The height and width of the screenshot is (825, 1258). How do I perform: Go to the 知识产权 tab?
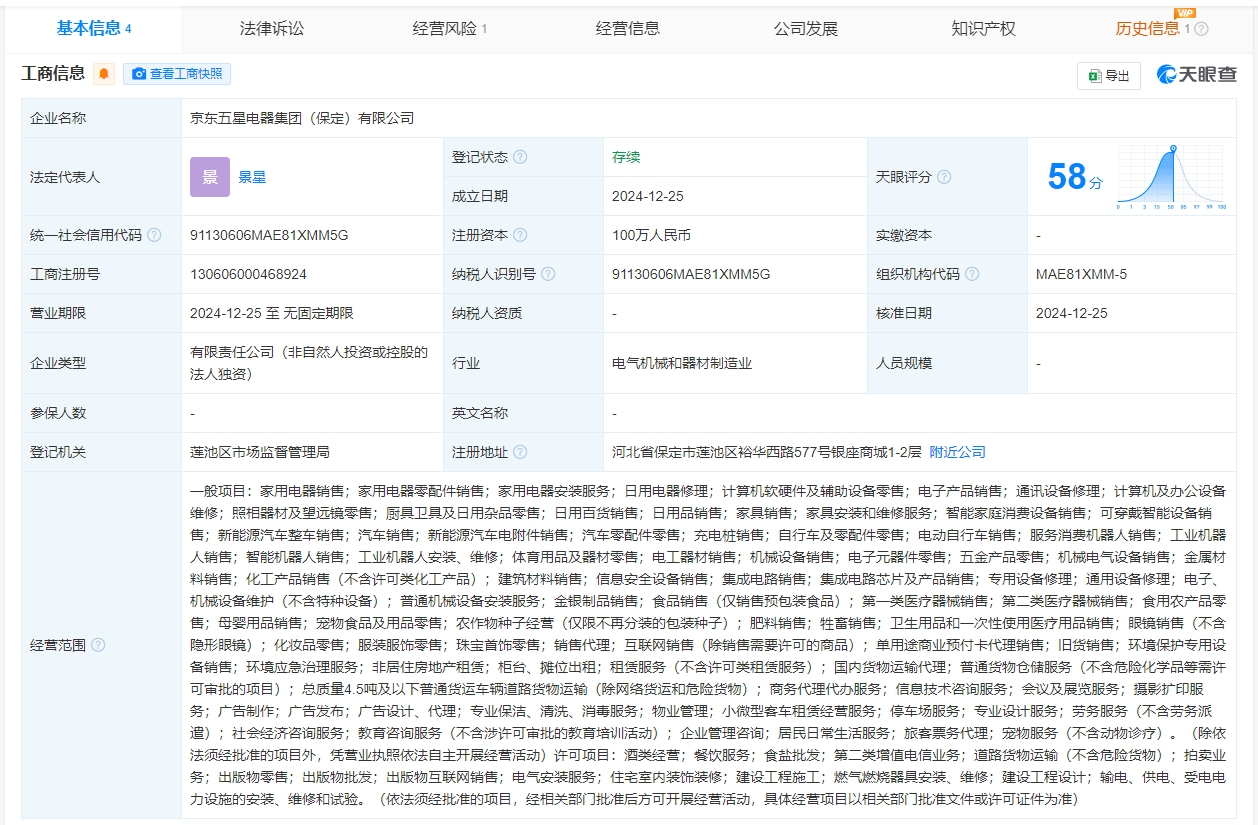tap(984, 28)
